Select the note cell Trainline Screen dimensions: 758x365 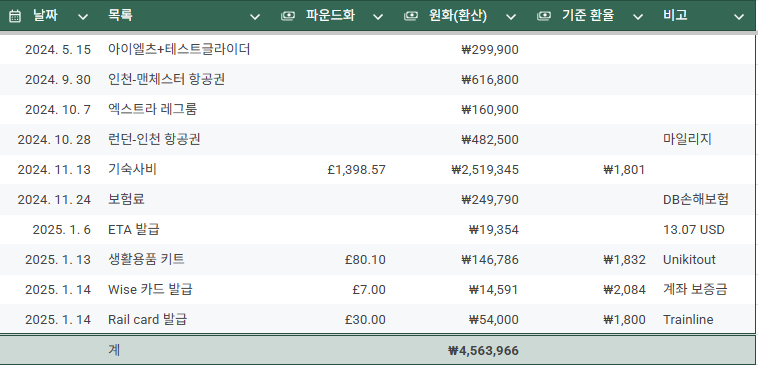(x=688, y=320)
